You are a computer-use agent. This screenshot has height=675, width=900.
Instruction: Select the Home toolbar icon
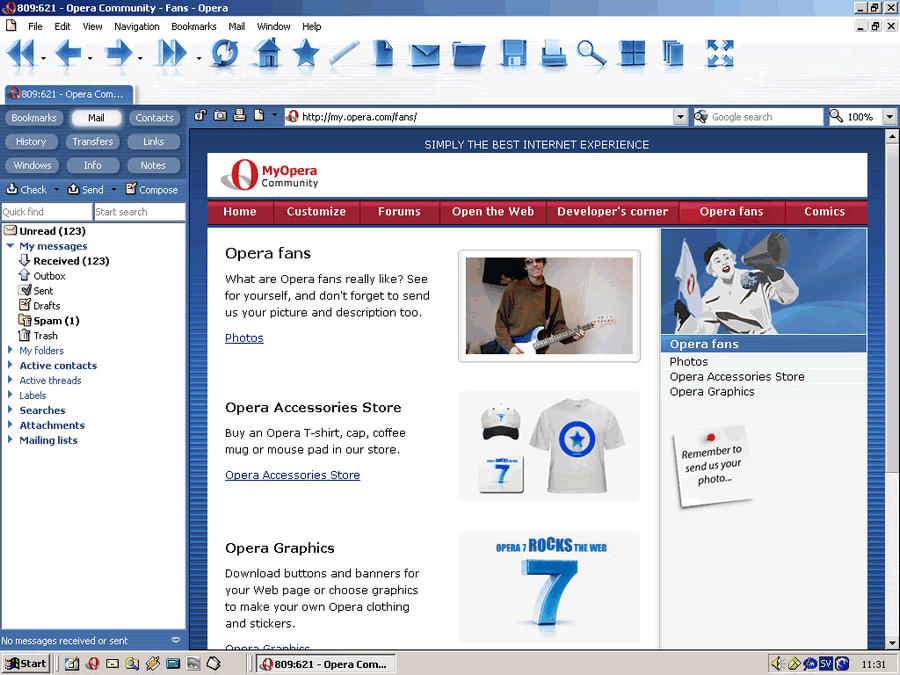click(x=268, y=55)
